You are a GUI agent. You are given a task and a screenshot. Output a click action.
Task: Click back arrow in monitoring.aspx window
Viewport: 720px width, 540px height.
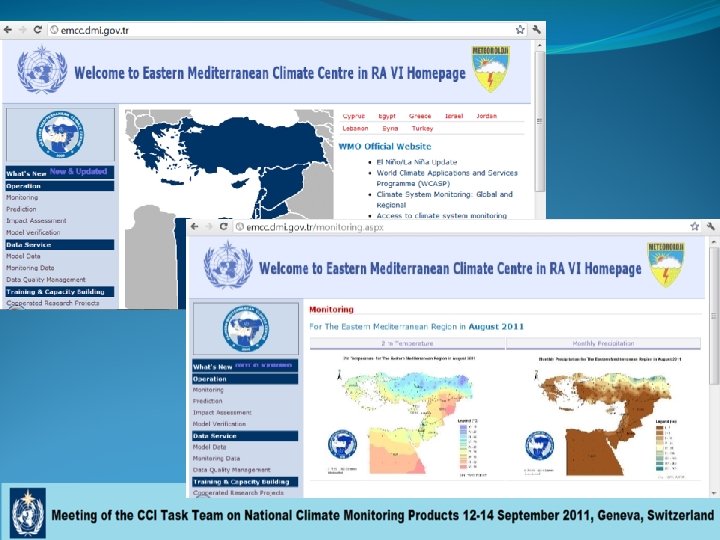[195, 227]
